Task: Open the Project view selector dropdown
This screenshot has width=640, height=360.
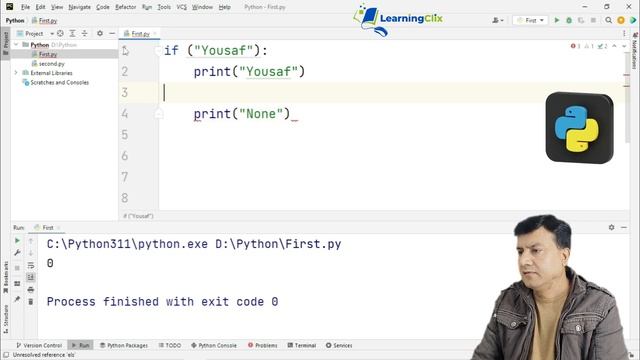Action: click(x=35, y=33)
